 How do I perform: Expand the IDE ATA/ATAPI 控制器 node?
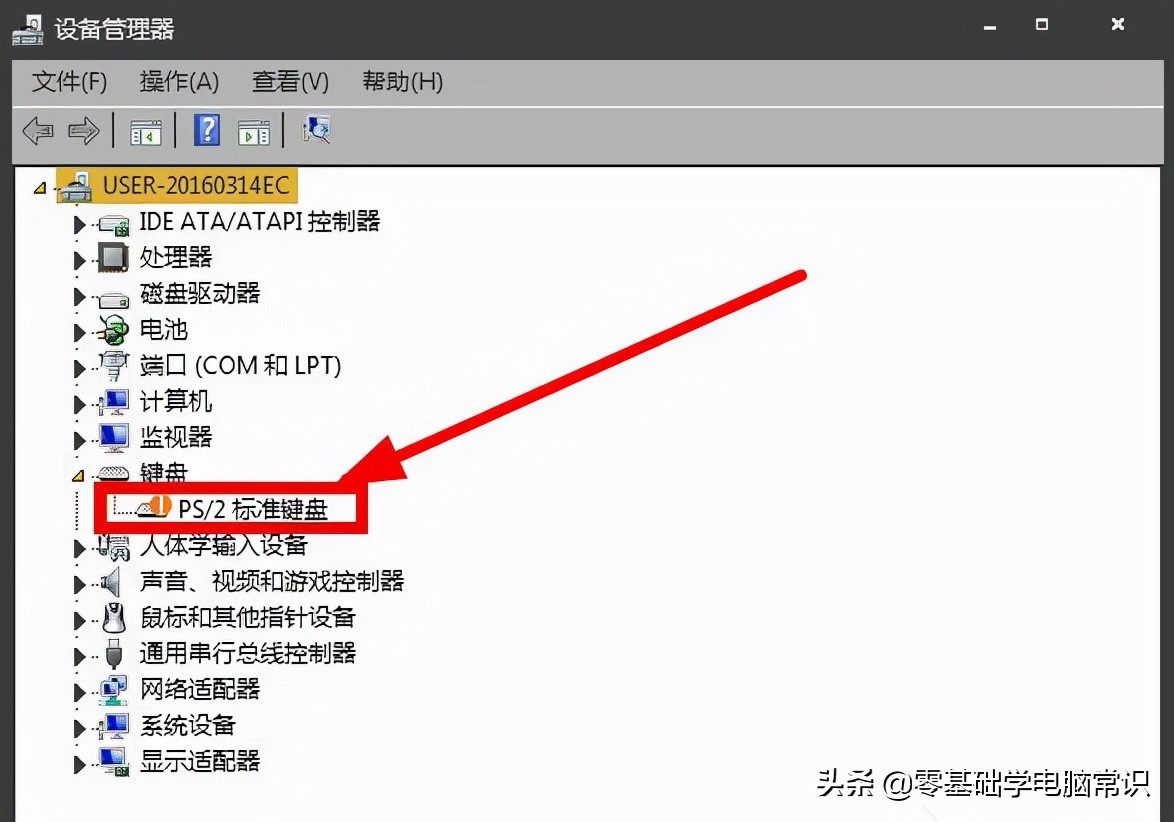(80, 222)
